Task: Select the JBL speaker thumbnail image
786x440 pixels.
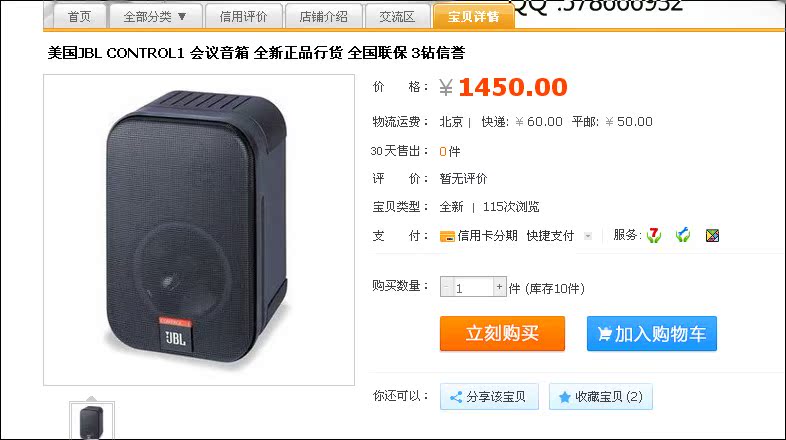Action: tap(92, 421)
